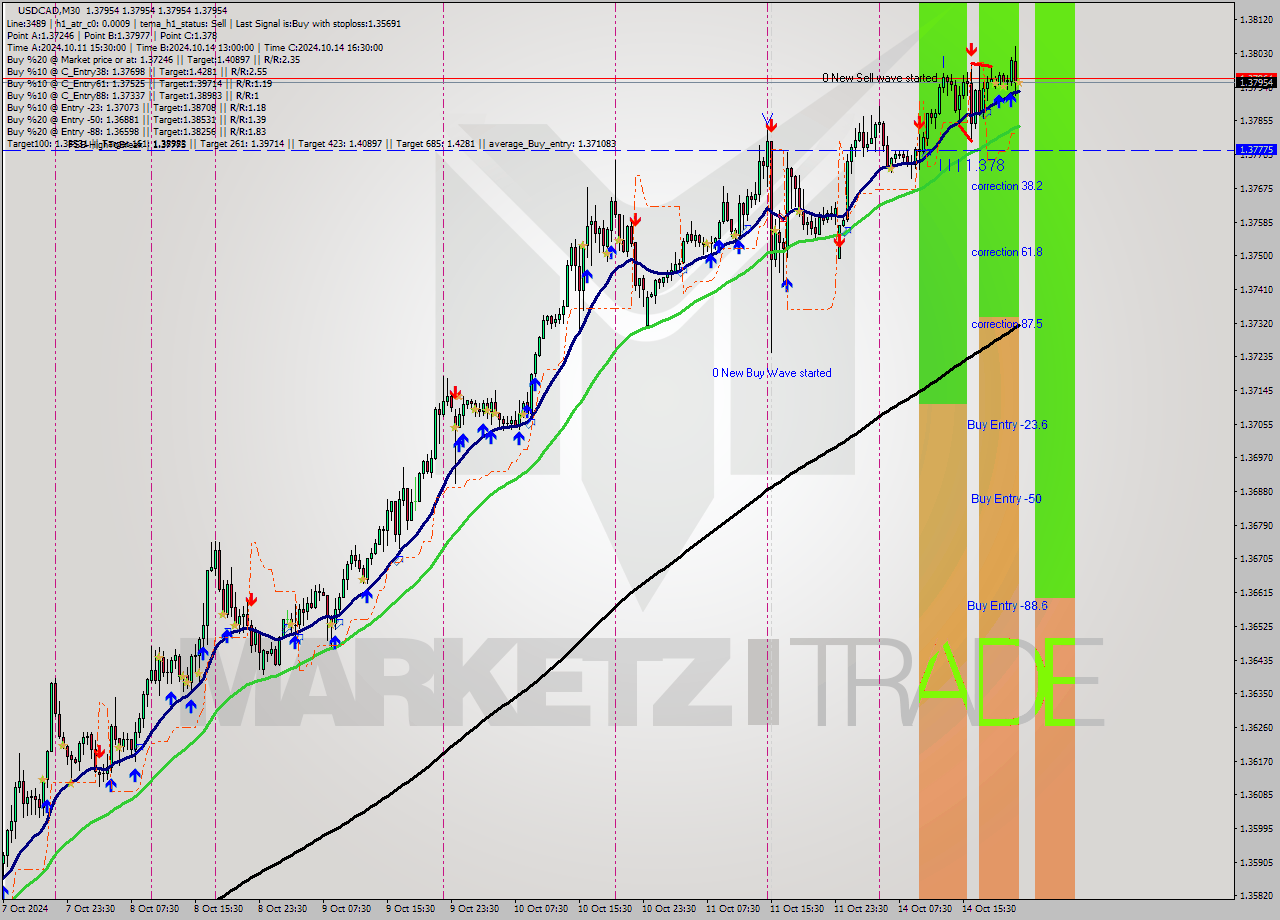Select the '0 New Buy Wave started' label
Viewport: 1280px width, 920px height.
point(771,373)
